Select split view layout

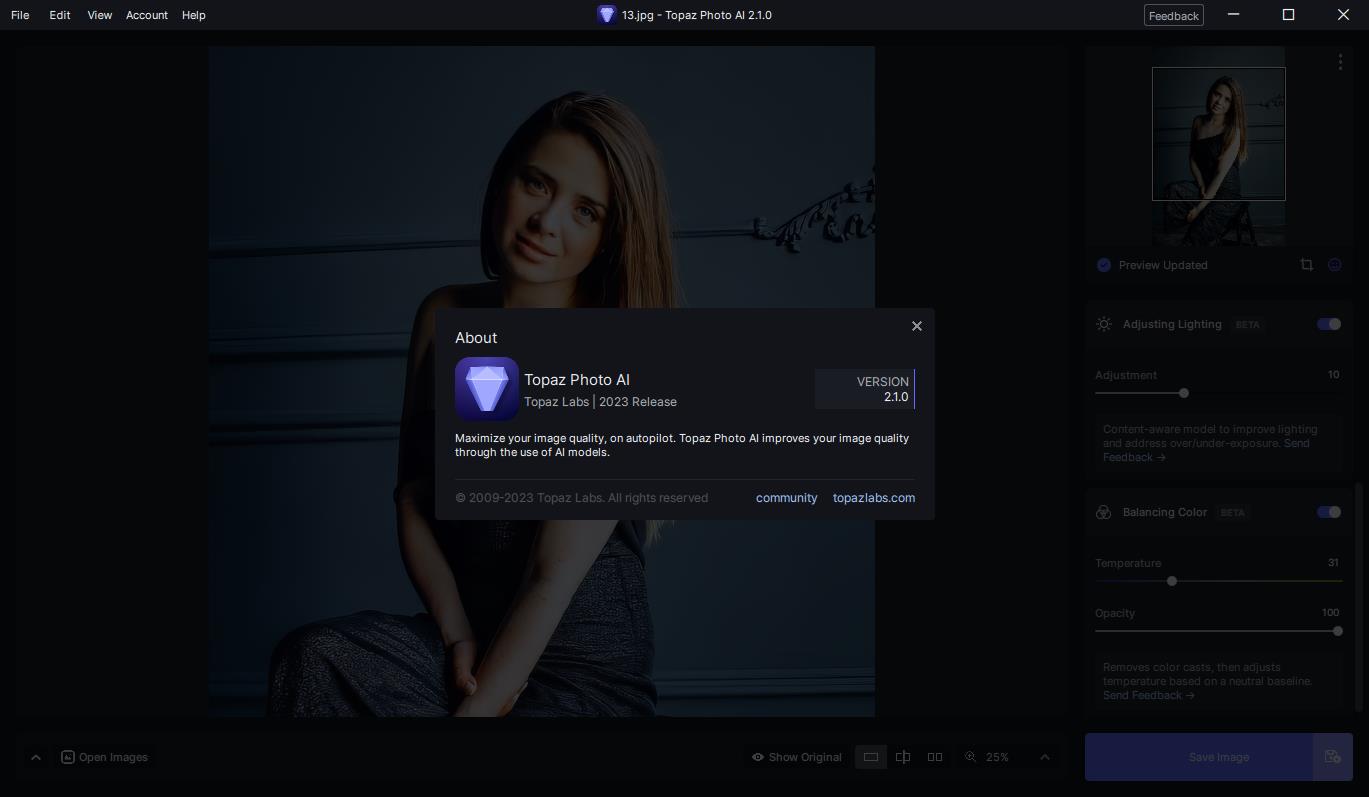903,757
